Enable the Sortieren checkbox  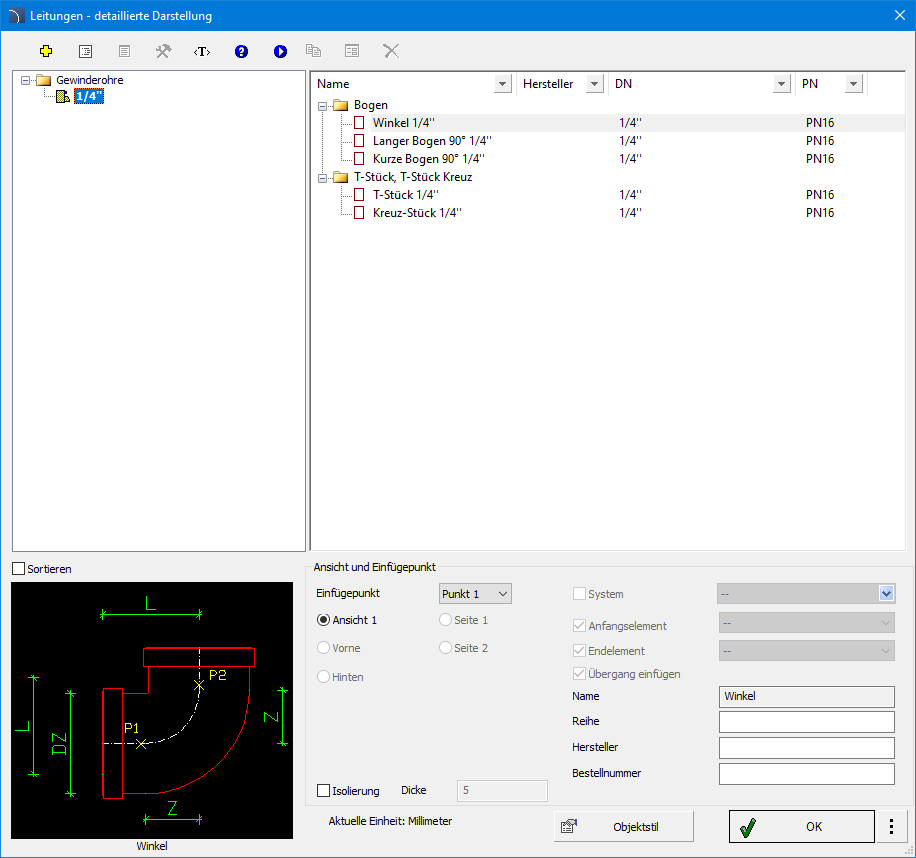click(19, 569)
